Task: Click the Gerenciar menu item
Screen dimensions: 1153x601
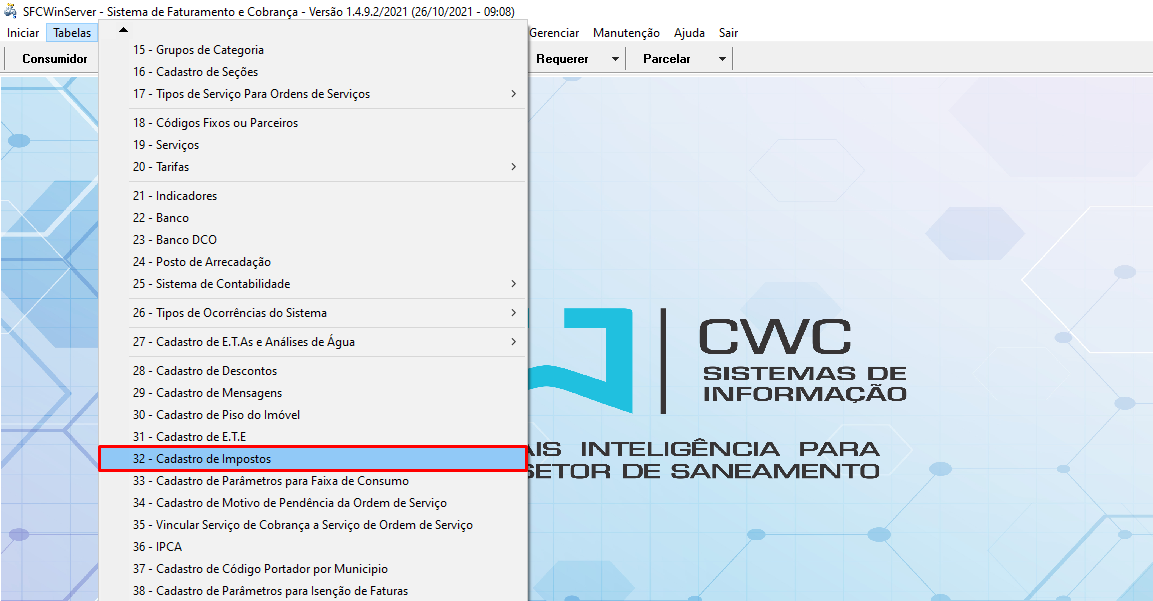Action: [554, 33]
